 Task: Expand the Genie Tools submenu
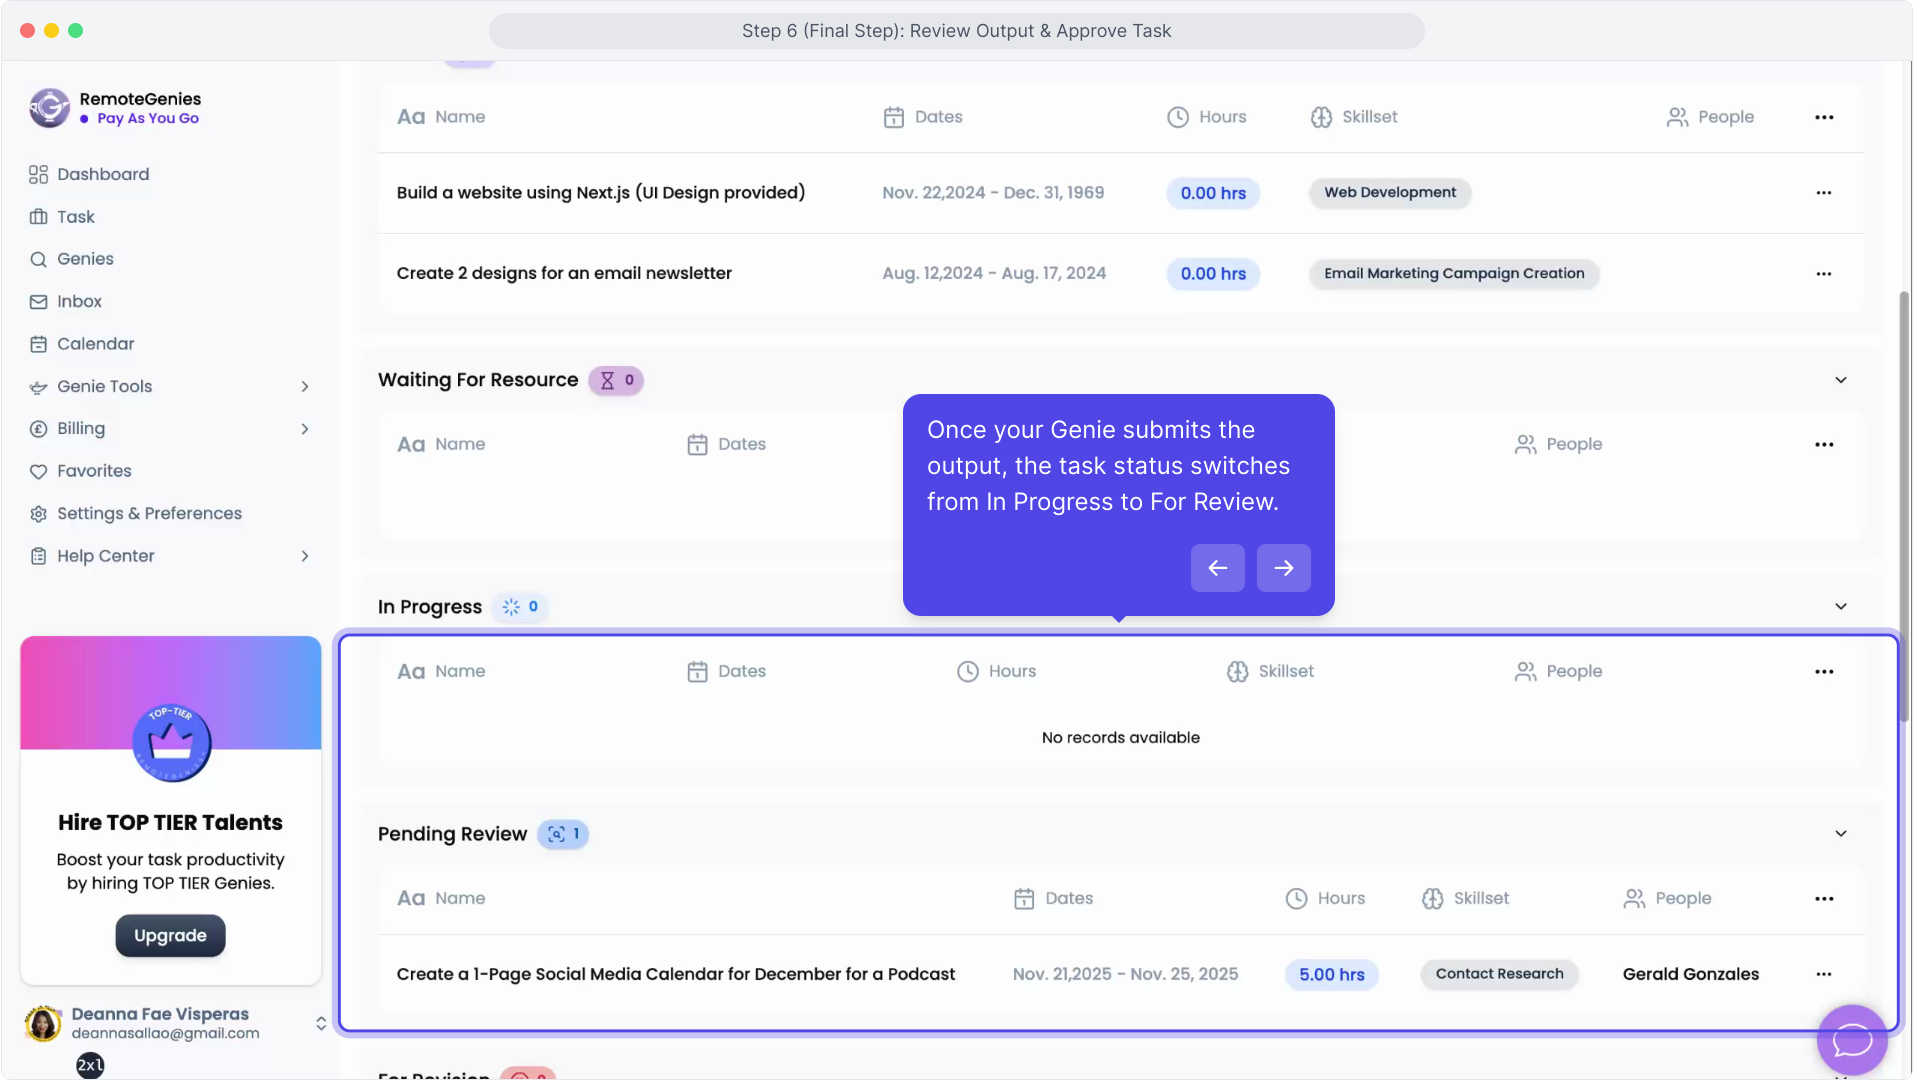click(305, 387)
